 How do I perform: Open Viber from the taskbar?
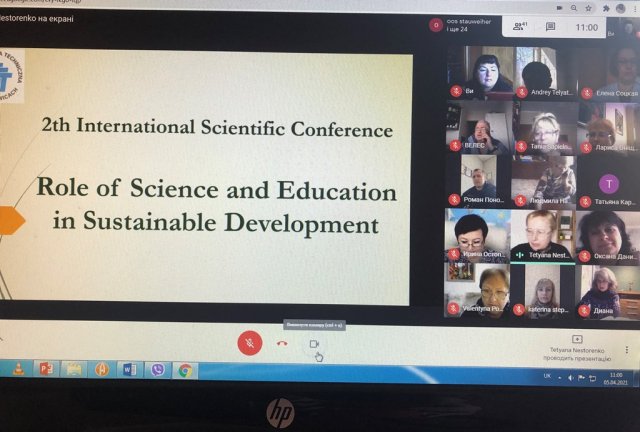156,369
